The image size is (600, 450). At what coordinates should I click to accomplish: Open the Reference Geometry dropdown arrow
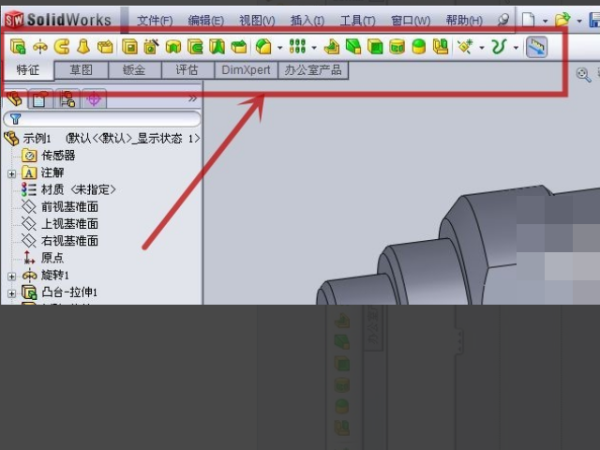pyautogui.click(x=482, y=48)
